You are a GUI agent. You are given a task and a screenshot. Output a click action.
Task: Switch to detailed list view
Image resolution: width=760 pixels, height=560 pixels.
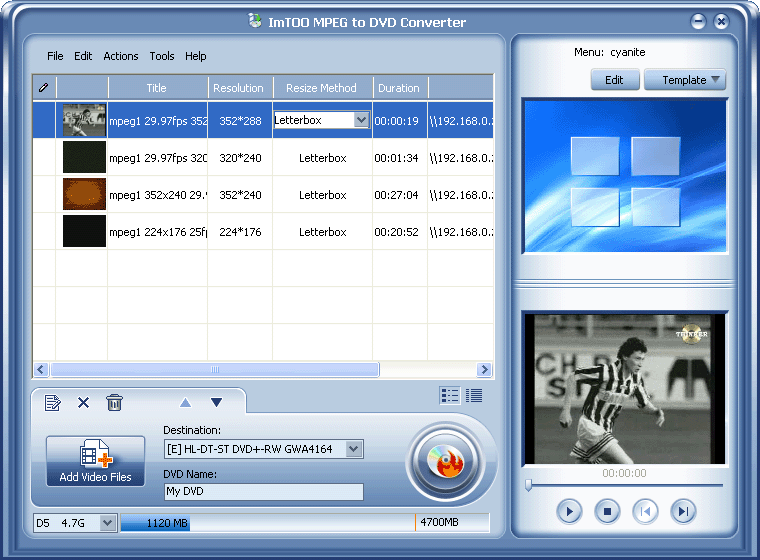click(474, 396)
